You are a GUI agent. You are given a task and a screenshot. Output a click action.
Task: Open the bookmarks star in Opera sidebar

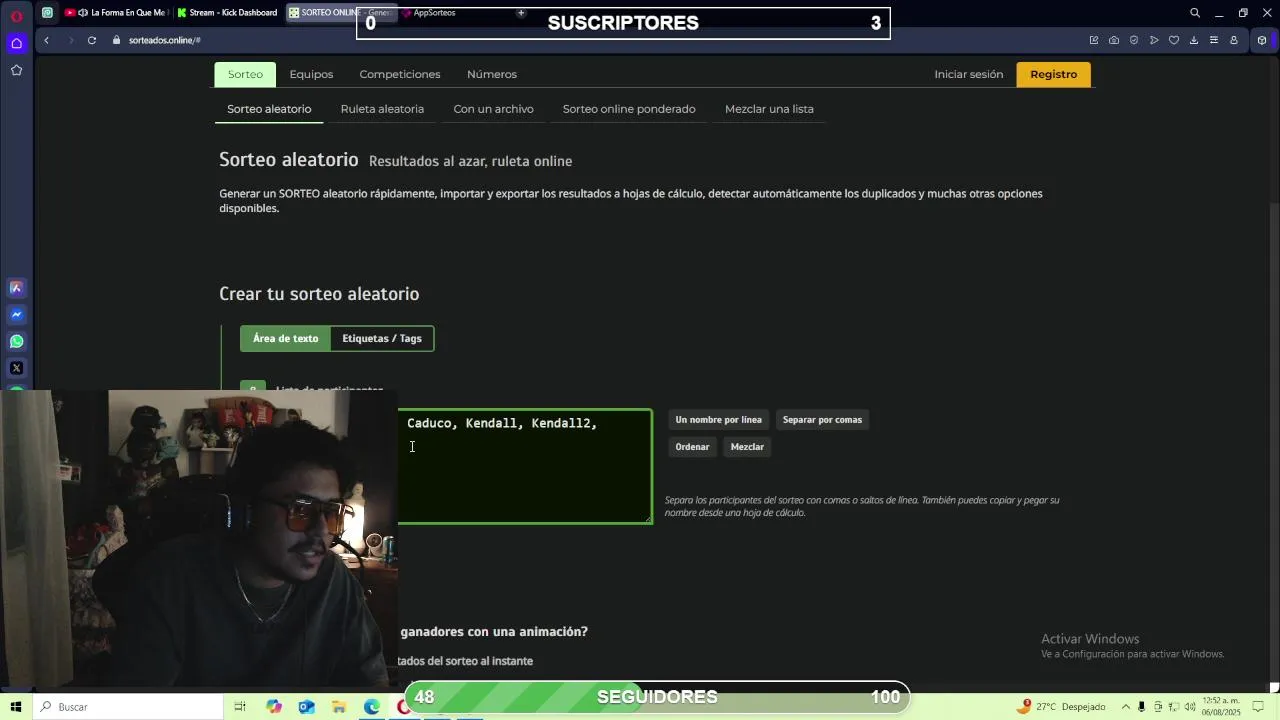pyautogui.click(x=16, y=70)
